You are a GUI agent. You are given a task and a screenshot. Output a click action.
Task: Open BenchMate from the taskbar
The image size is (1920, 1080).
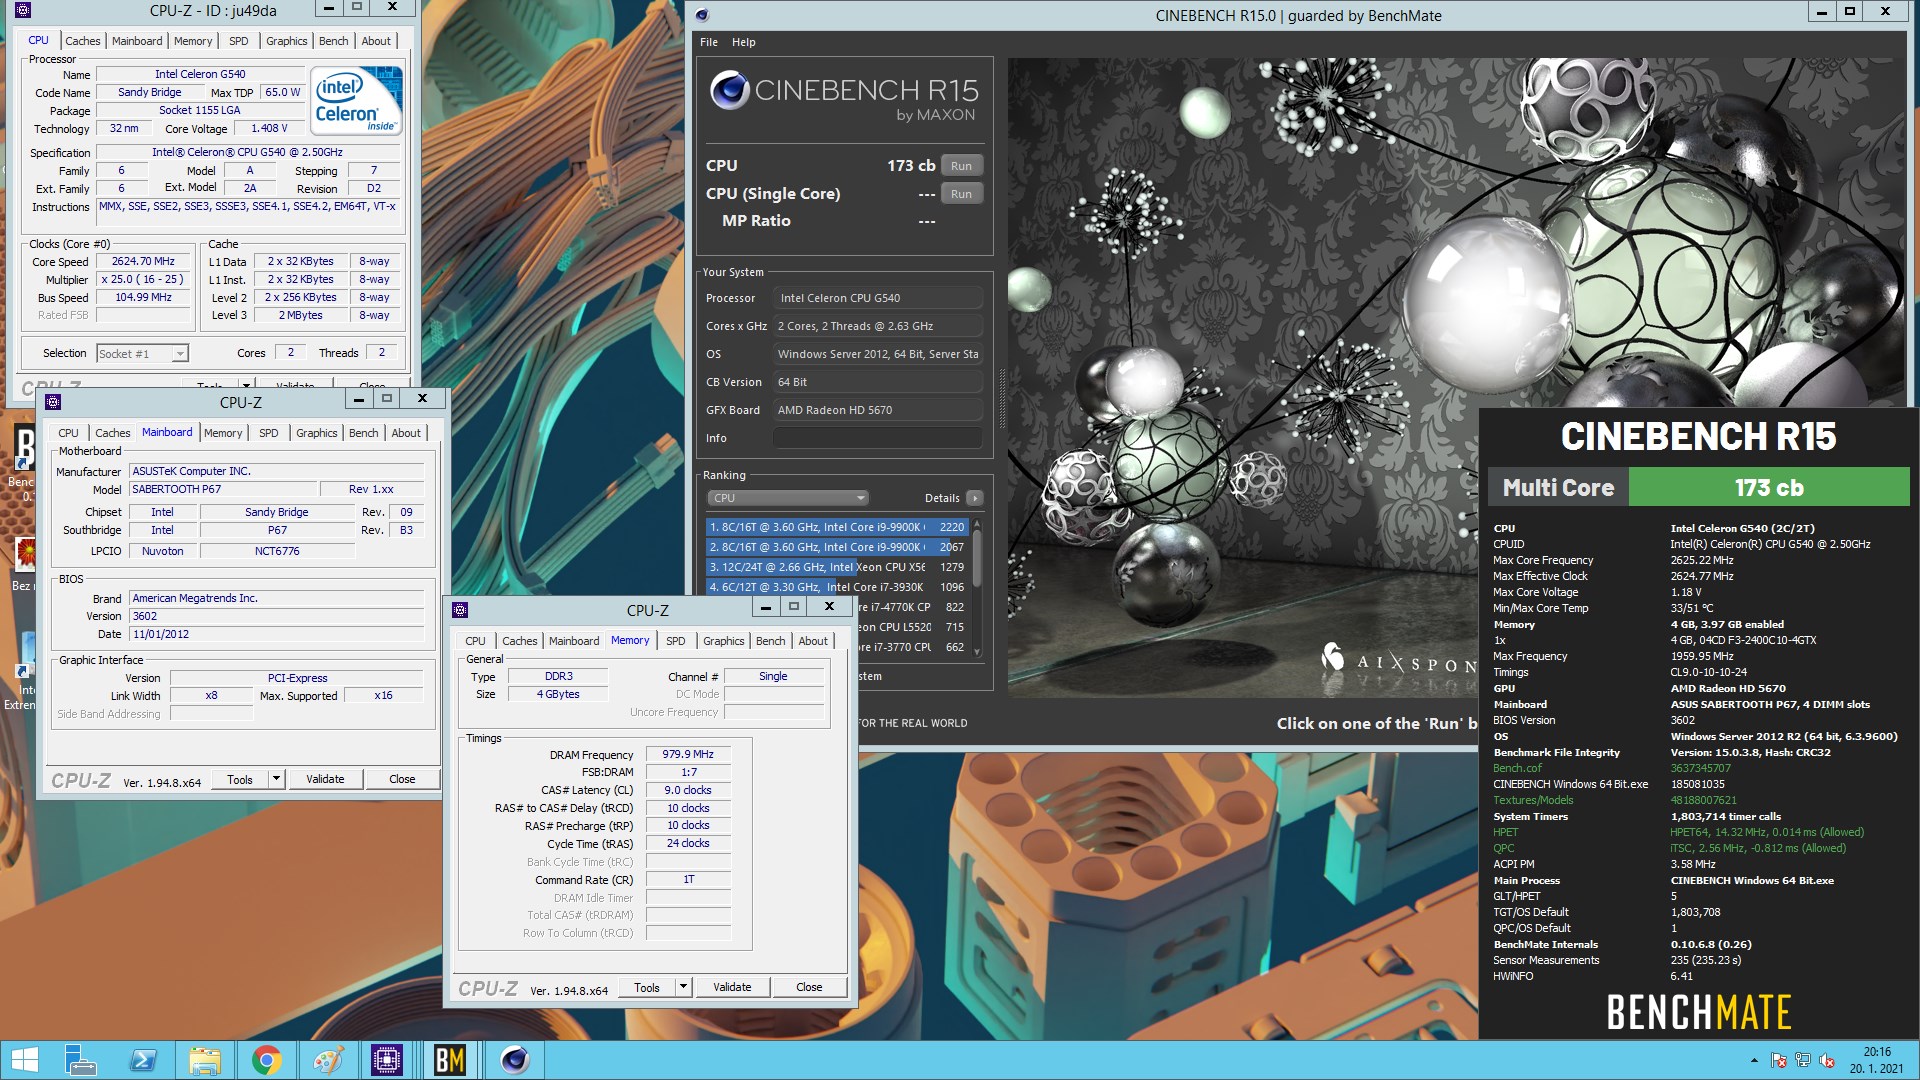pyautogui.click(x=450, y=1060)
